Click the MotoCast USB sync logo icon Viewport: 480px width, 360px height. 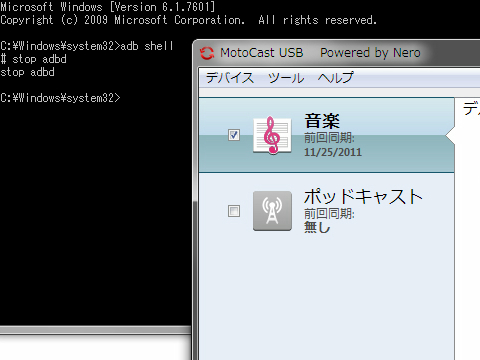[207, 53]
